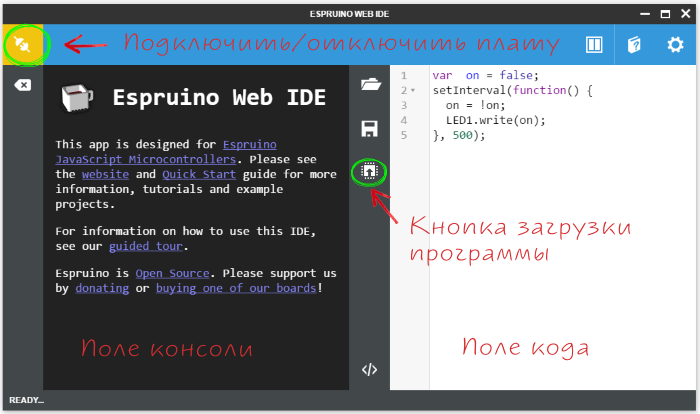Click the Open Source link
This screenshot has width=700, height=414.
pyautogui.click(x=172, y=273)
